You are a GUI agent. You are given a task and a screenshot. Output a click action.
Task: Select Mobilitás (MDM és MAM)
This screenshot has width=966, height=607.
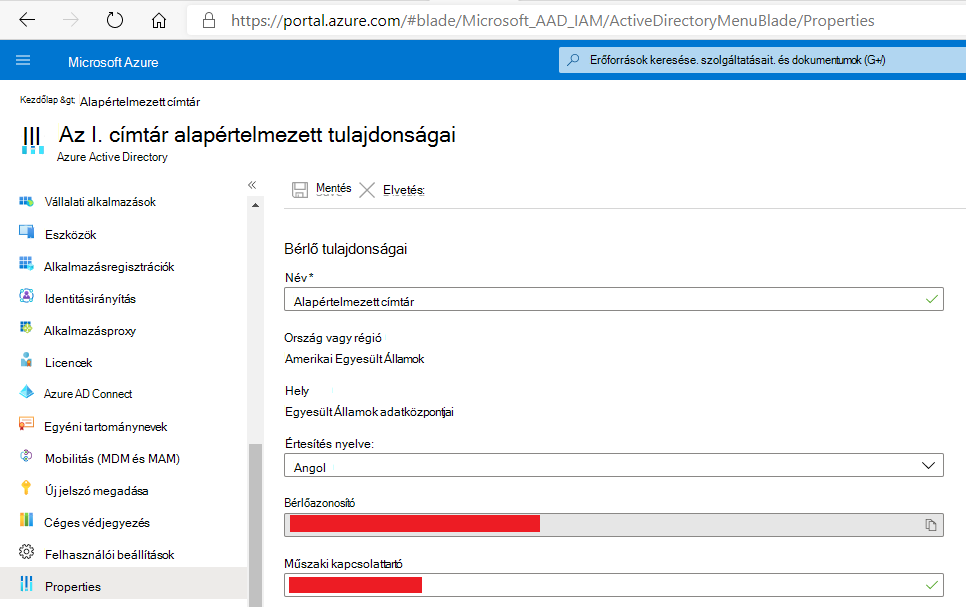point(112,459)
